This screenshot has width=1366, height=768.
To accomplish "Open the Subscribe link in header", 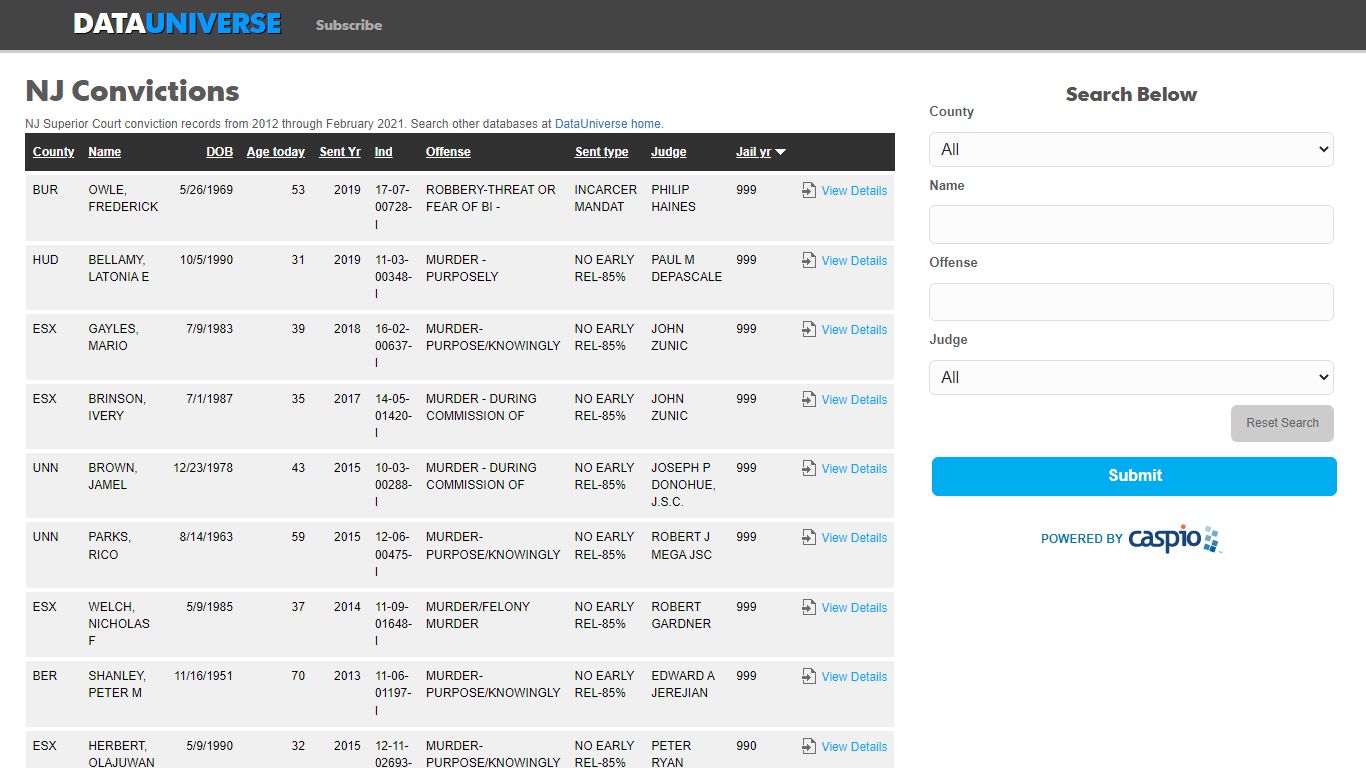I will [349, 25].
